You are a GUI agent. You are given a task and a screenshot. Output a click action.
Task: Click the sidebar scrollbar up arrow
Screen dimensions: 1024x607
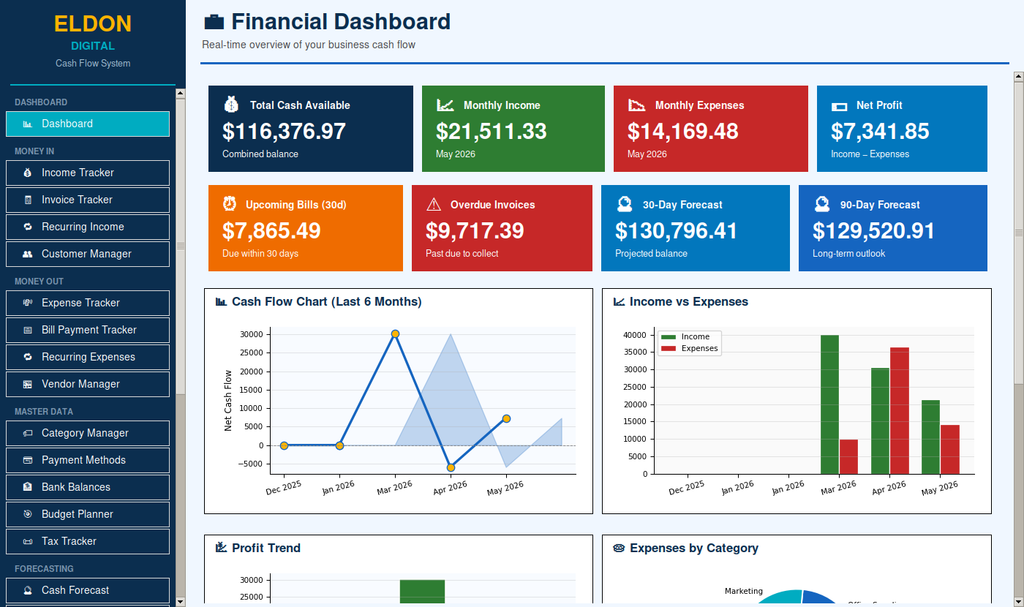180,93
